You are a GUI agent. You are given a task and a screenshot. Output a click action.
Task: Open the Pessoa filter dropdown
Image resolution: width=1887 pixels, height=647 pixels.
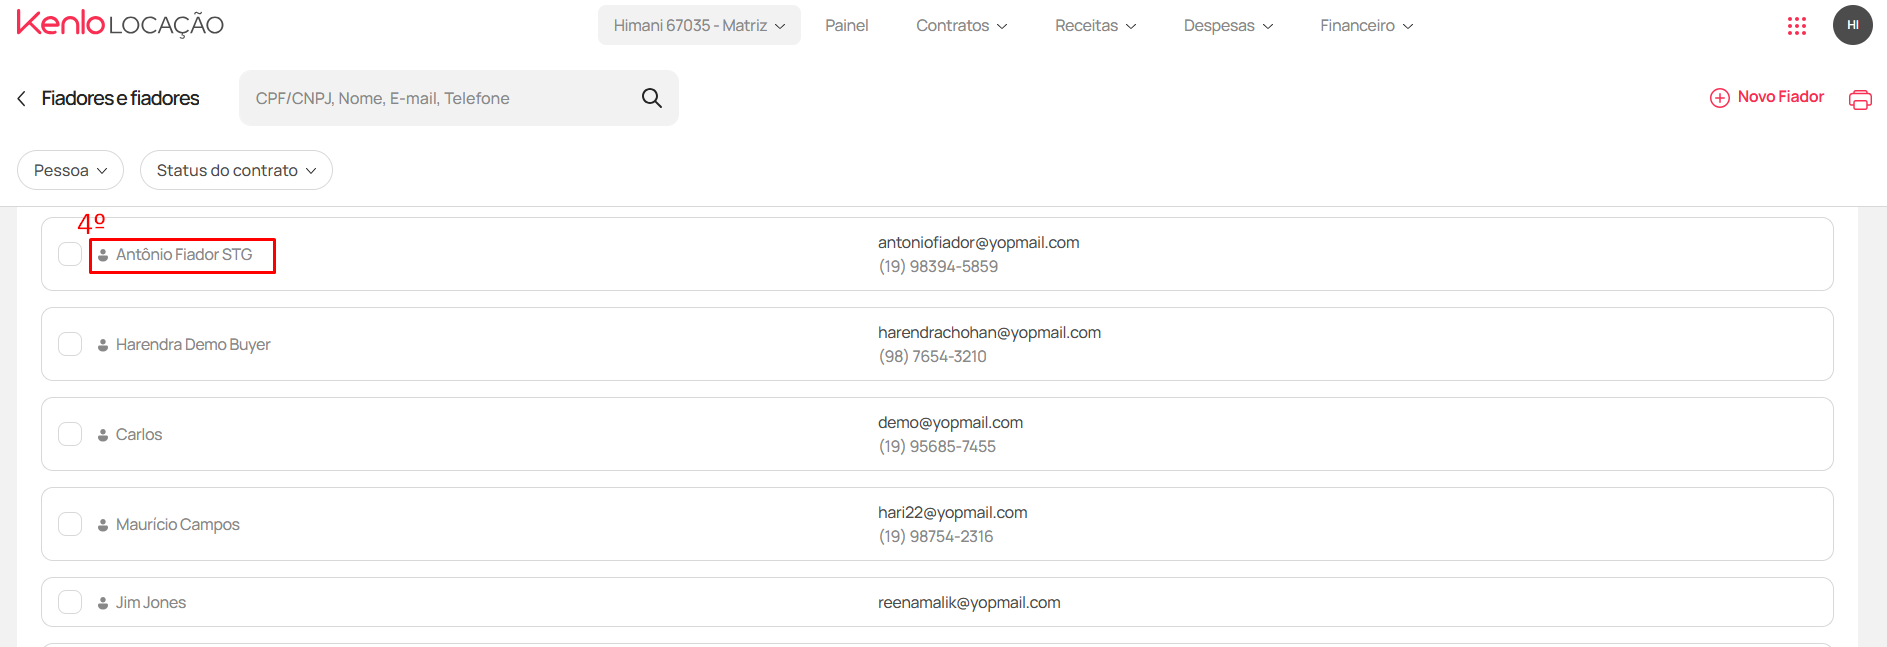pyautogui.click(x=70, y=170)
